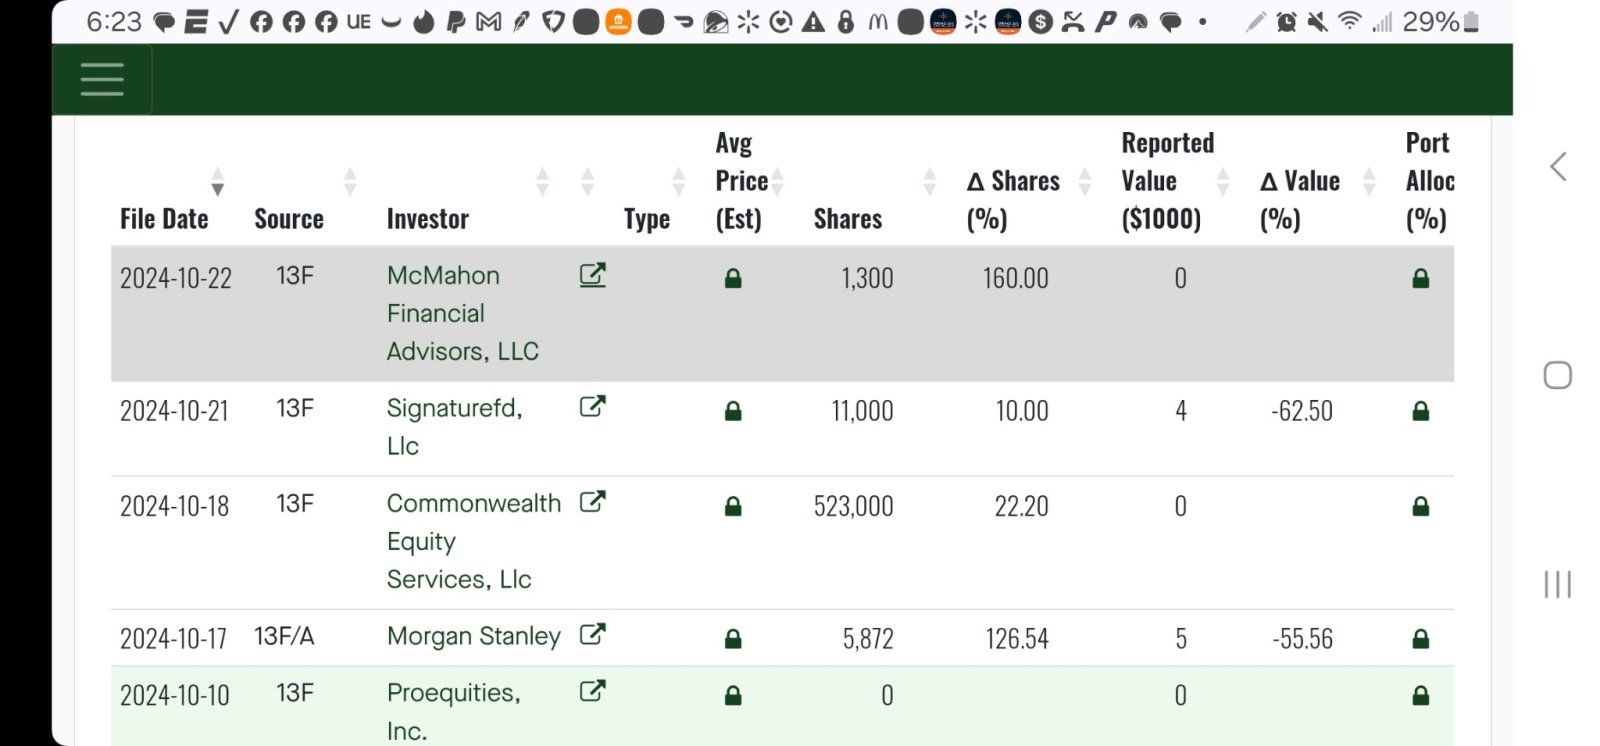1600x746 pixels.
Task: Click Avg Price lock icon in Morgan Stanley row
Action: point(733,638)
